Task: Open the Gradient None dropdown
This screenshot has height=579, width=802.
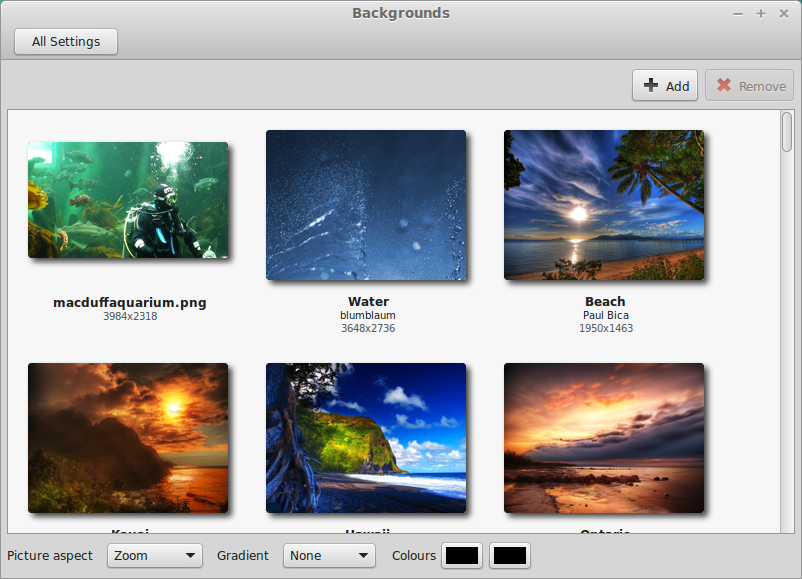Action: click(329, 555)
